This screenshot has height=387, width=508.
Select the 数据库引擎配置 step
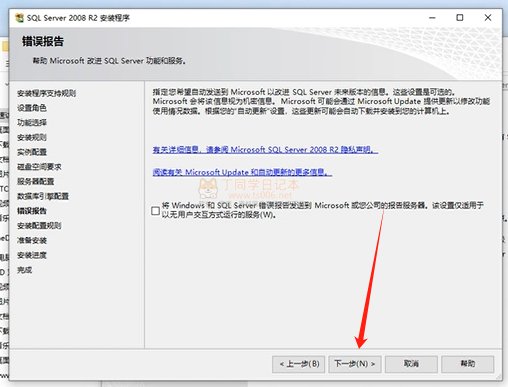pyautogui.click(x=43, y=196)
